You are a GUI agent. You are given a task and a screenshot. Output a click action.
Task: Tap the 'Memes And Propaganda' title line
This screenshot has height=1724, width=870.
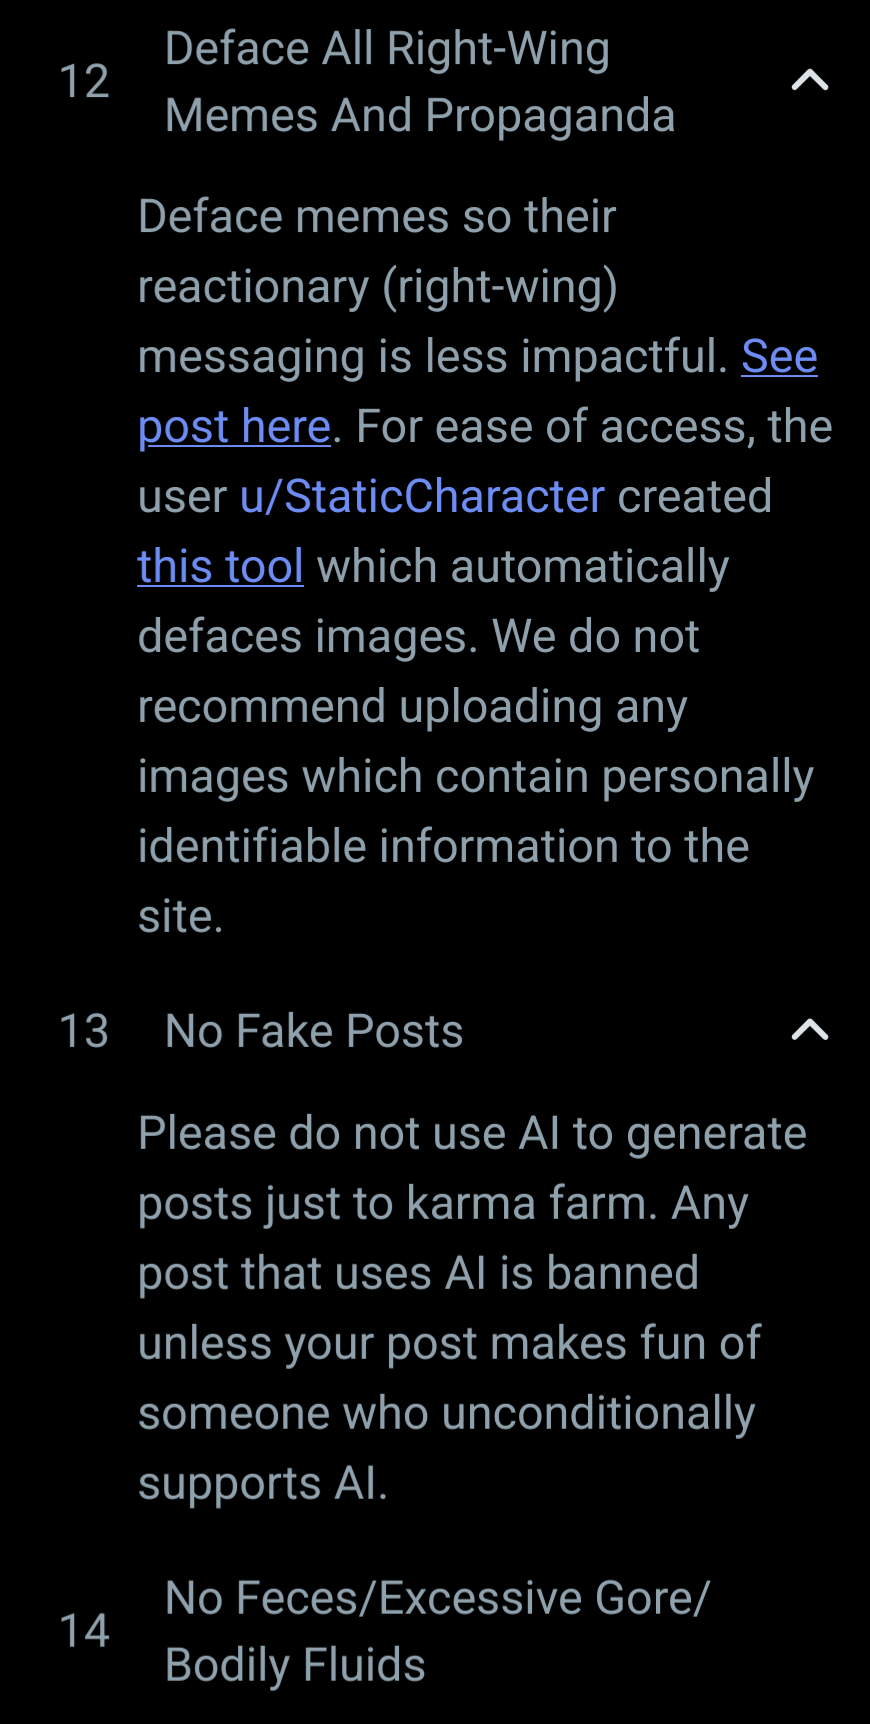point(420,116)
